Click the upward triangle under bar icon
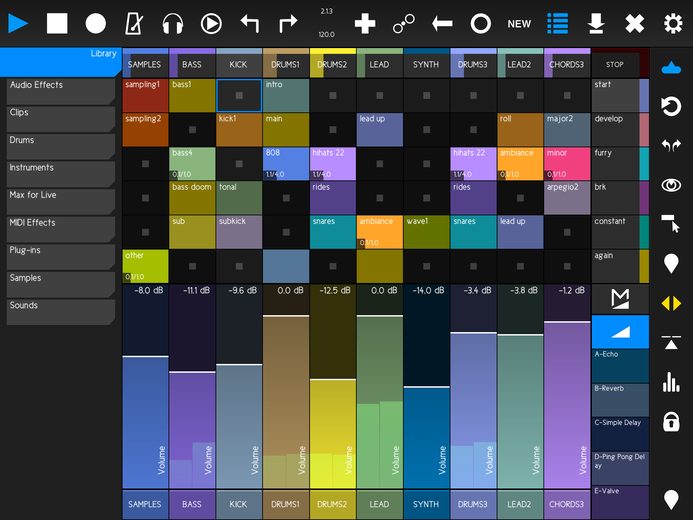 (x=671, y=342)
